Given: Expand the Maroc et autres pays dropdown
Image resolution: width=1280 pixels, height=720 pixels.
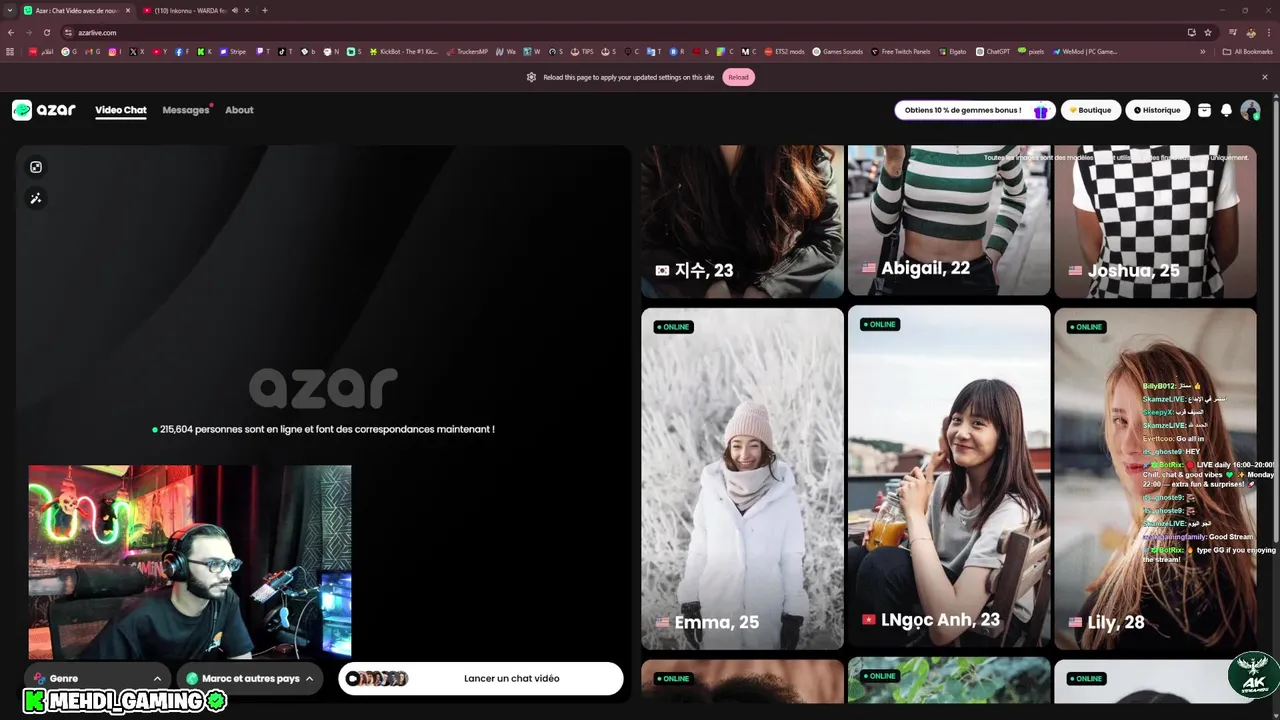Looking at the screenshot, I should click(250, 678).
